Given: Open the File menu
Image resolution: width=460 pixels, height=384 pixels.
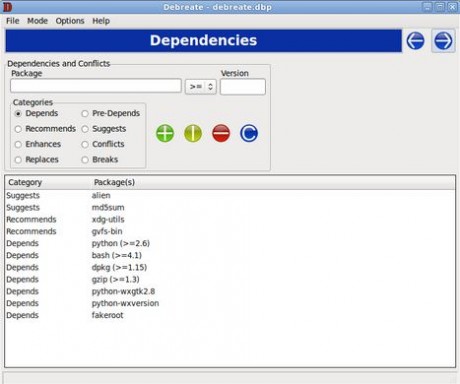Looking at the screenshot, I should click(x=13, y=21).
